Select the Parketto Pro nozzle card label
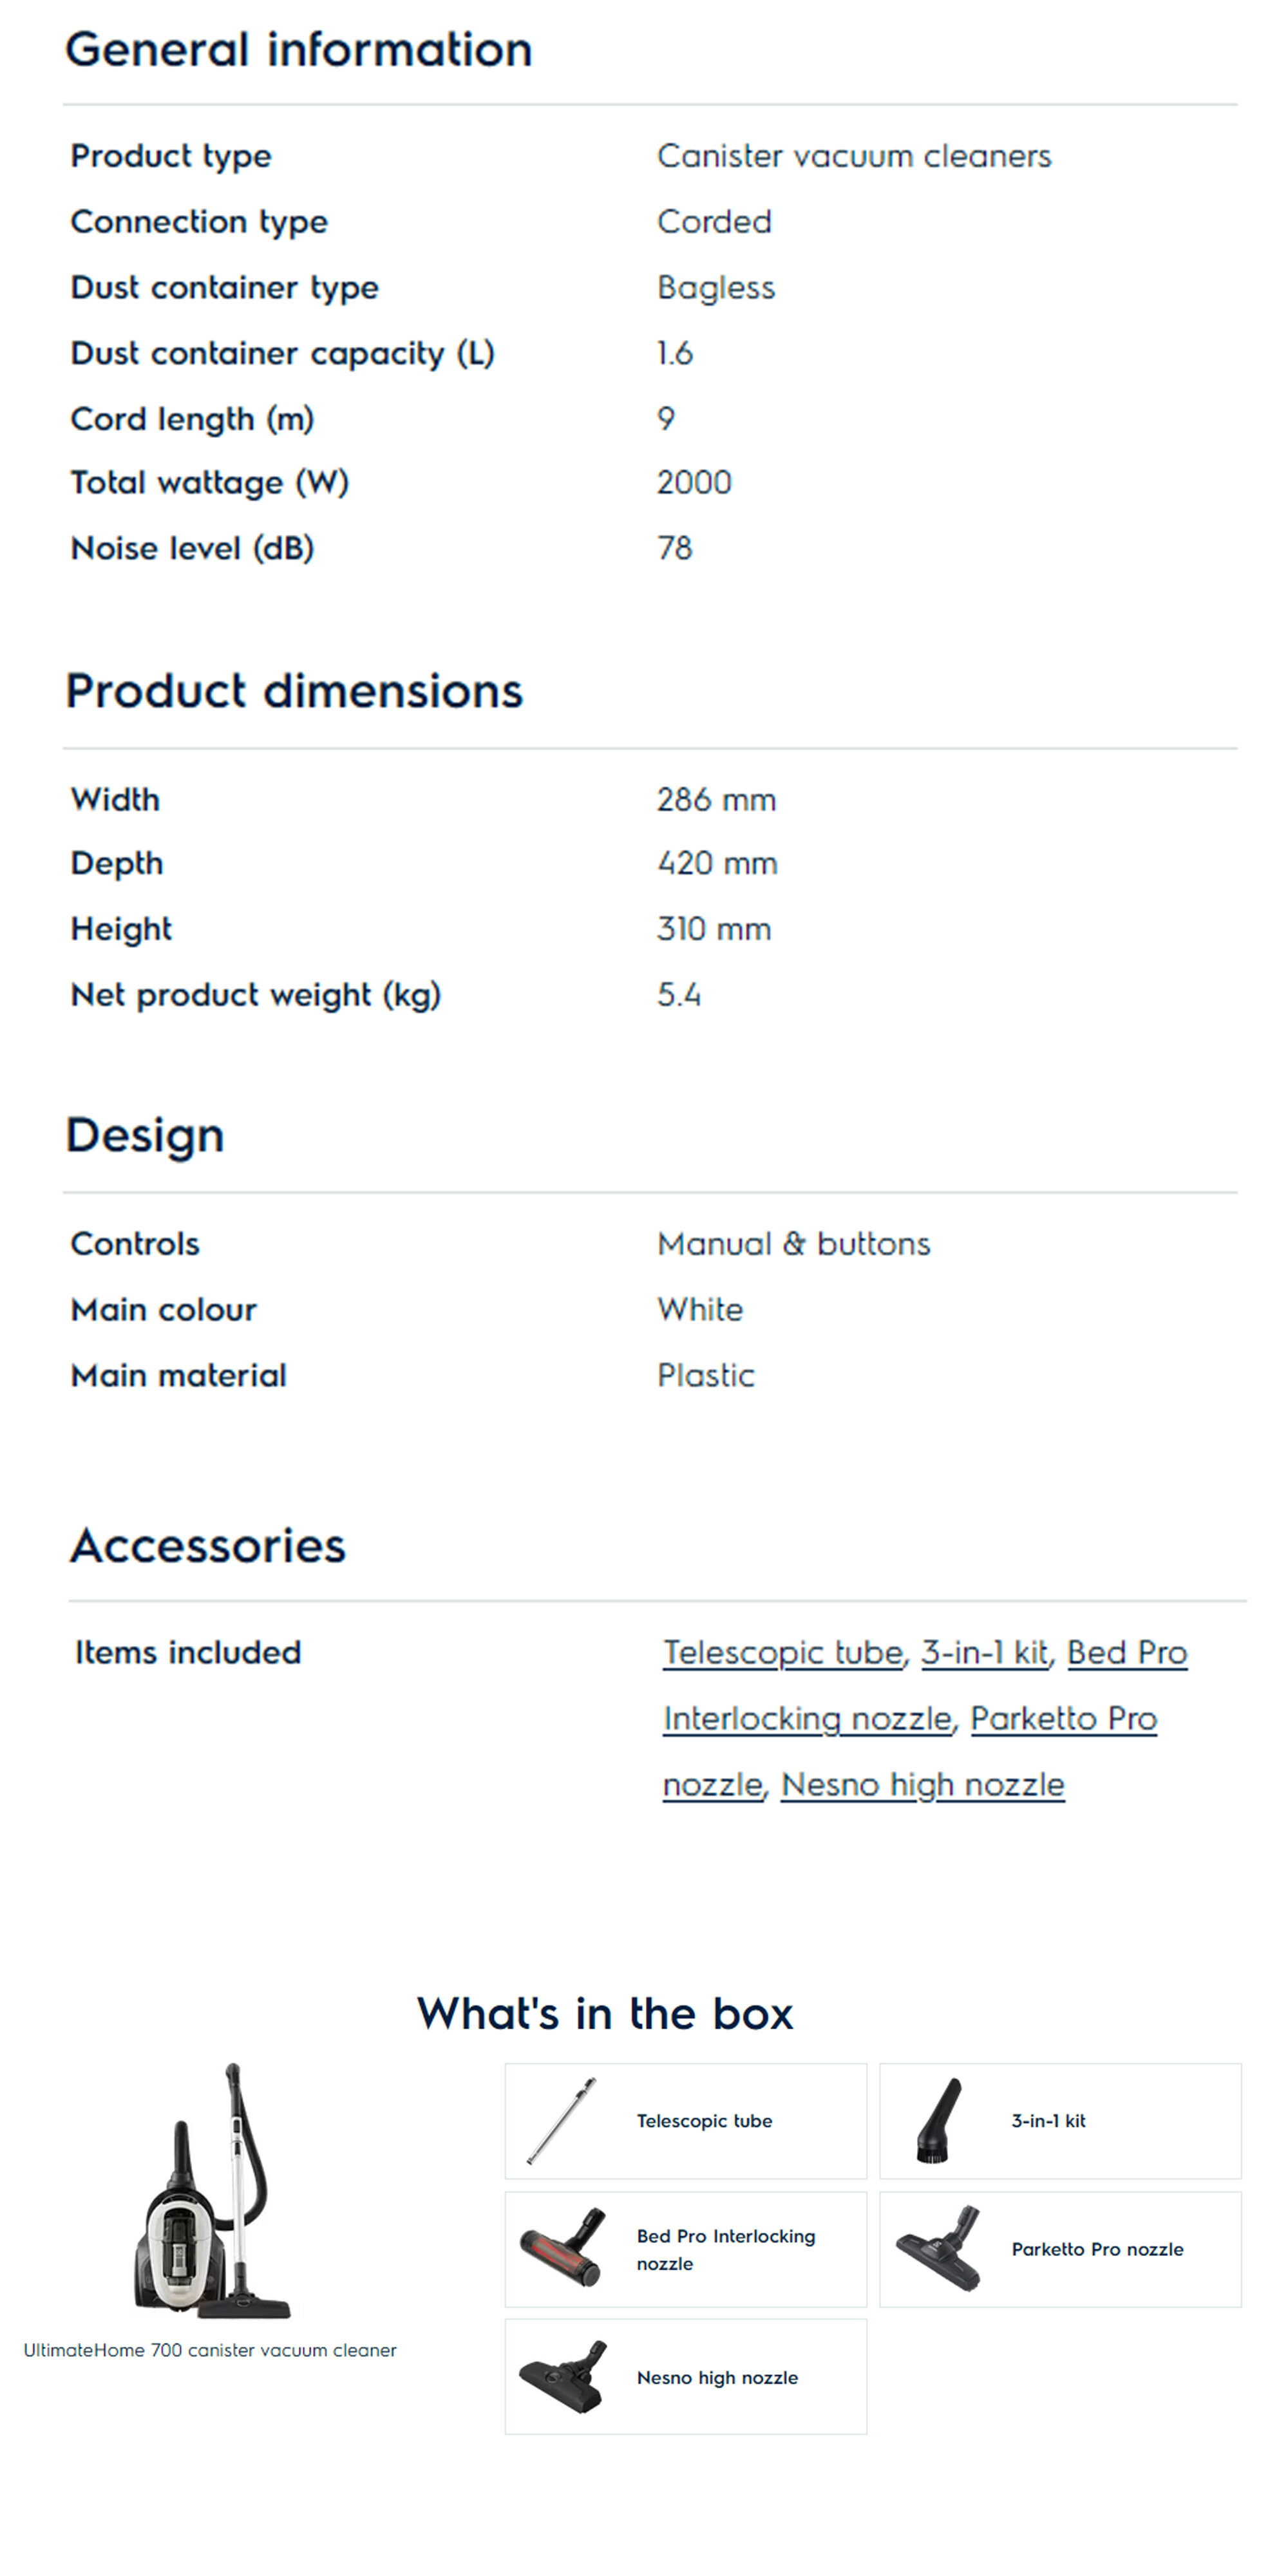 tap(1097, 2249)
